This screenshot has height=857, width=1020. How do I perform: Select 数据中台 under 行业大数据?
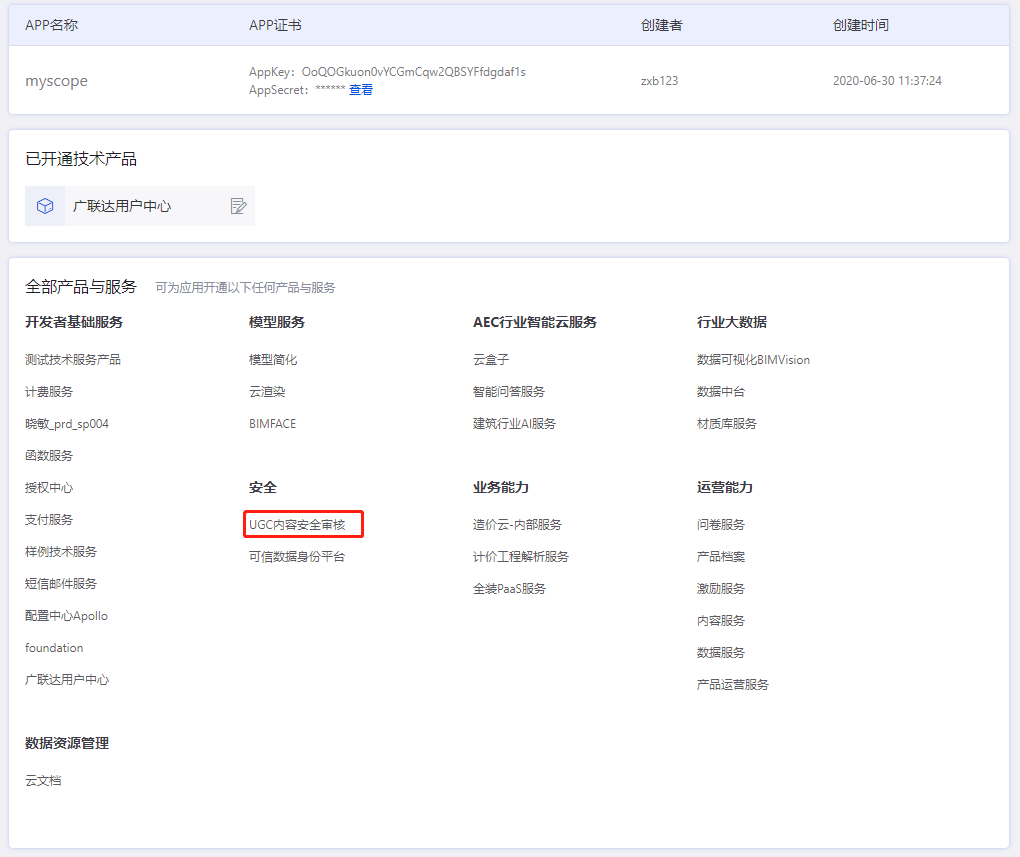721,391
